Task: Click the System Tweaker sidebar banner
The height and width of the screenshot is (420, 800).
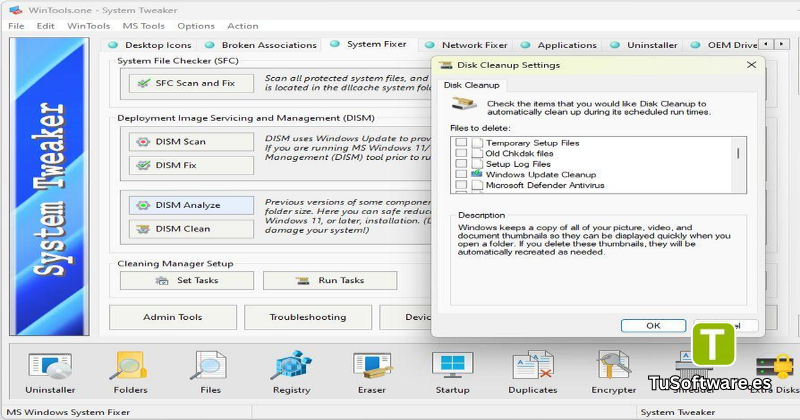Action: 49,187
